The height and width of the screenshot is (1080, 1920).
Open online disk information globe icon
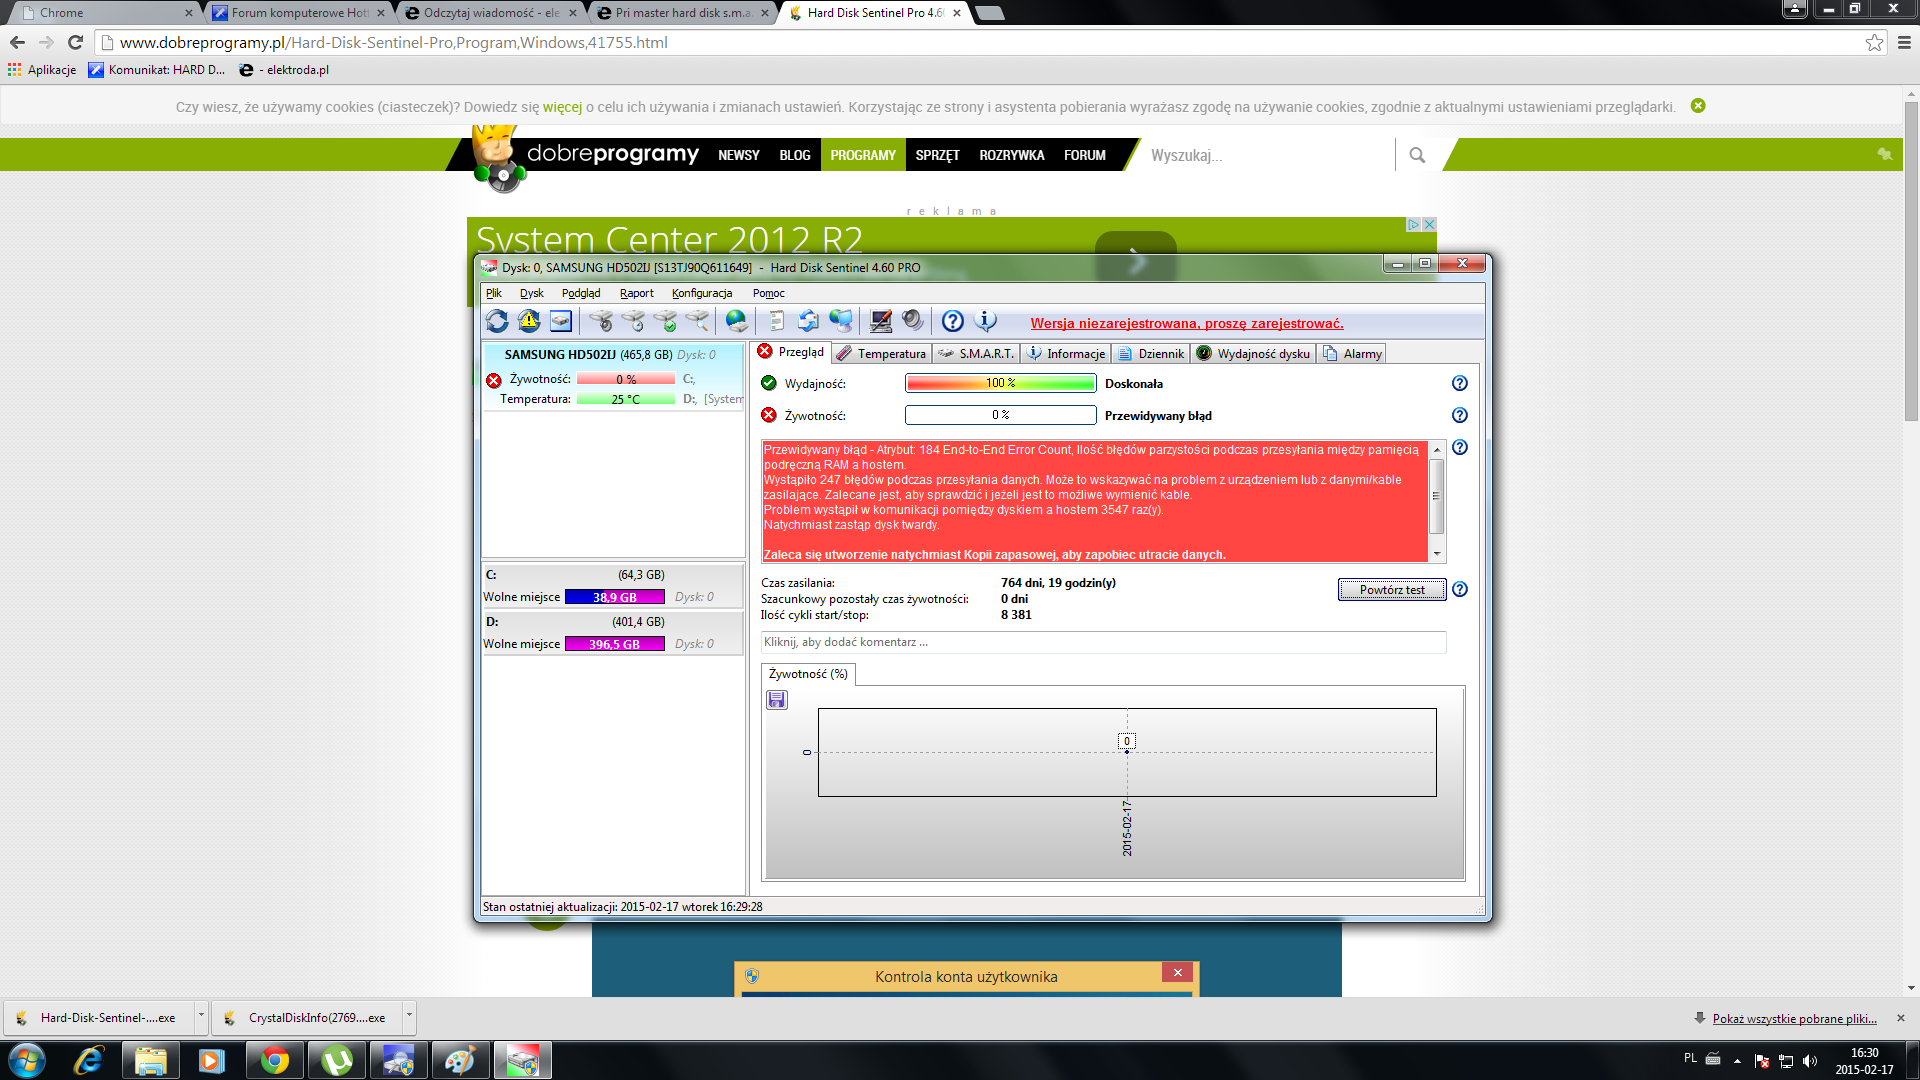click(736, 322)
